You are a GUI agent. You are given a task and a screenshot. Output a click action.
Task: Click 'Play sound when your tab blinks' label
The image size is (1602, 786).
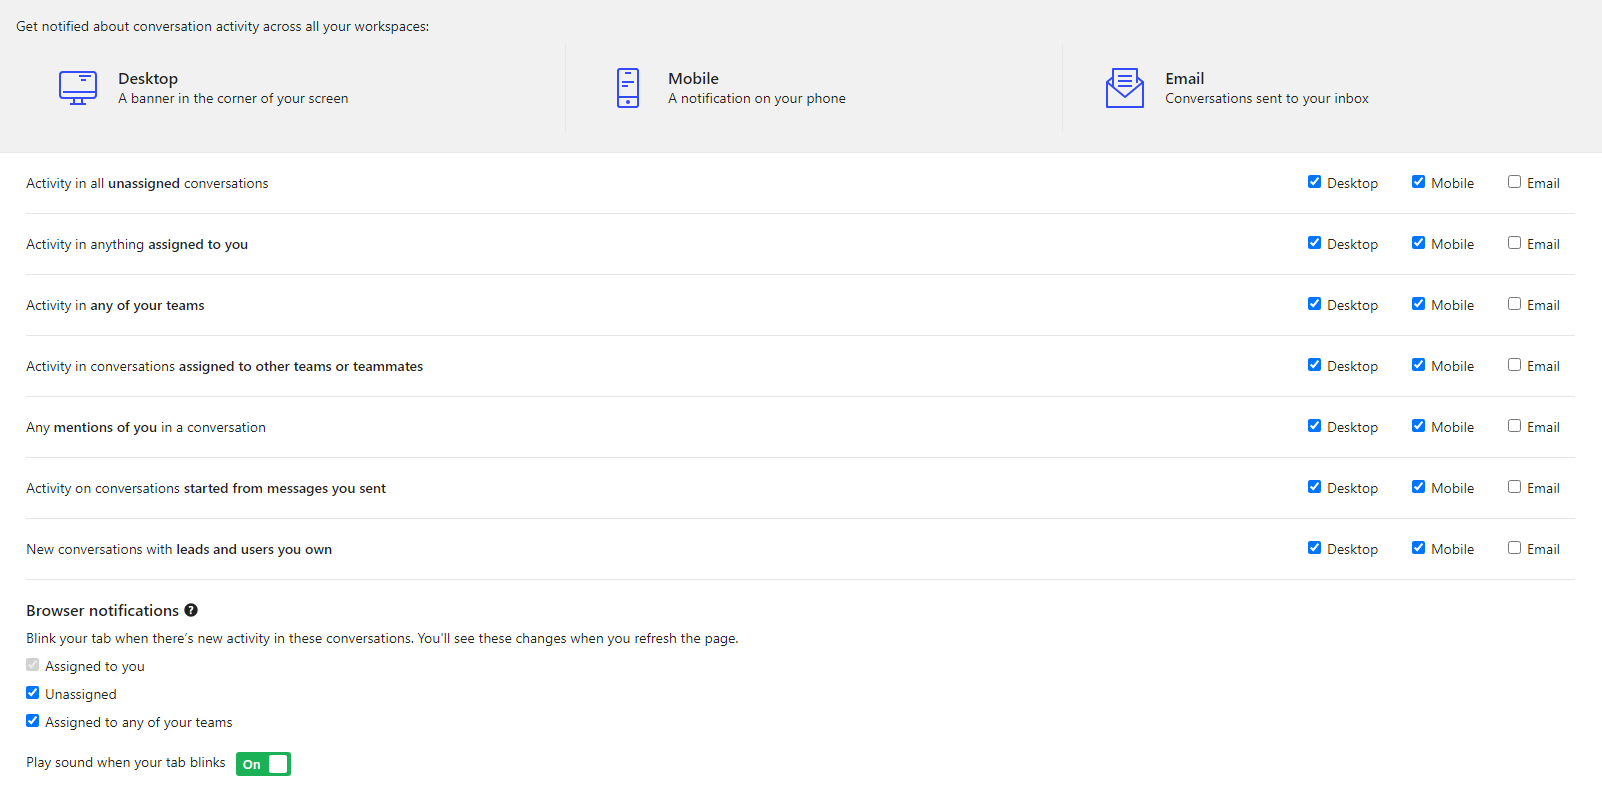(x=126, y=762)
